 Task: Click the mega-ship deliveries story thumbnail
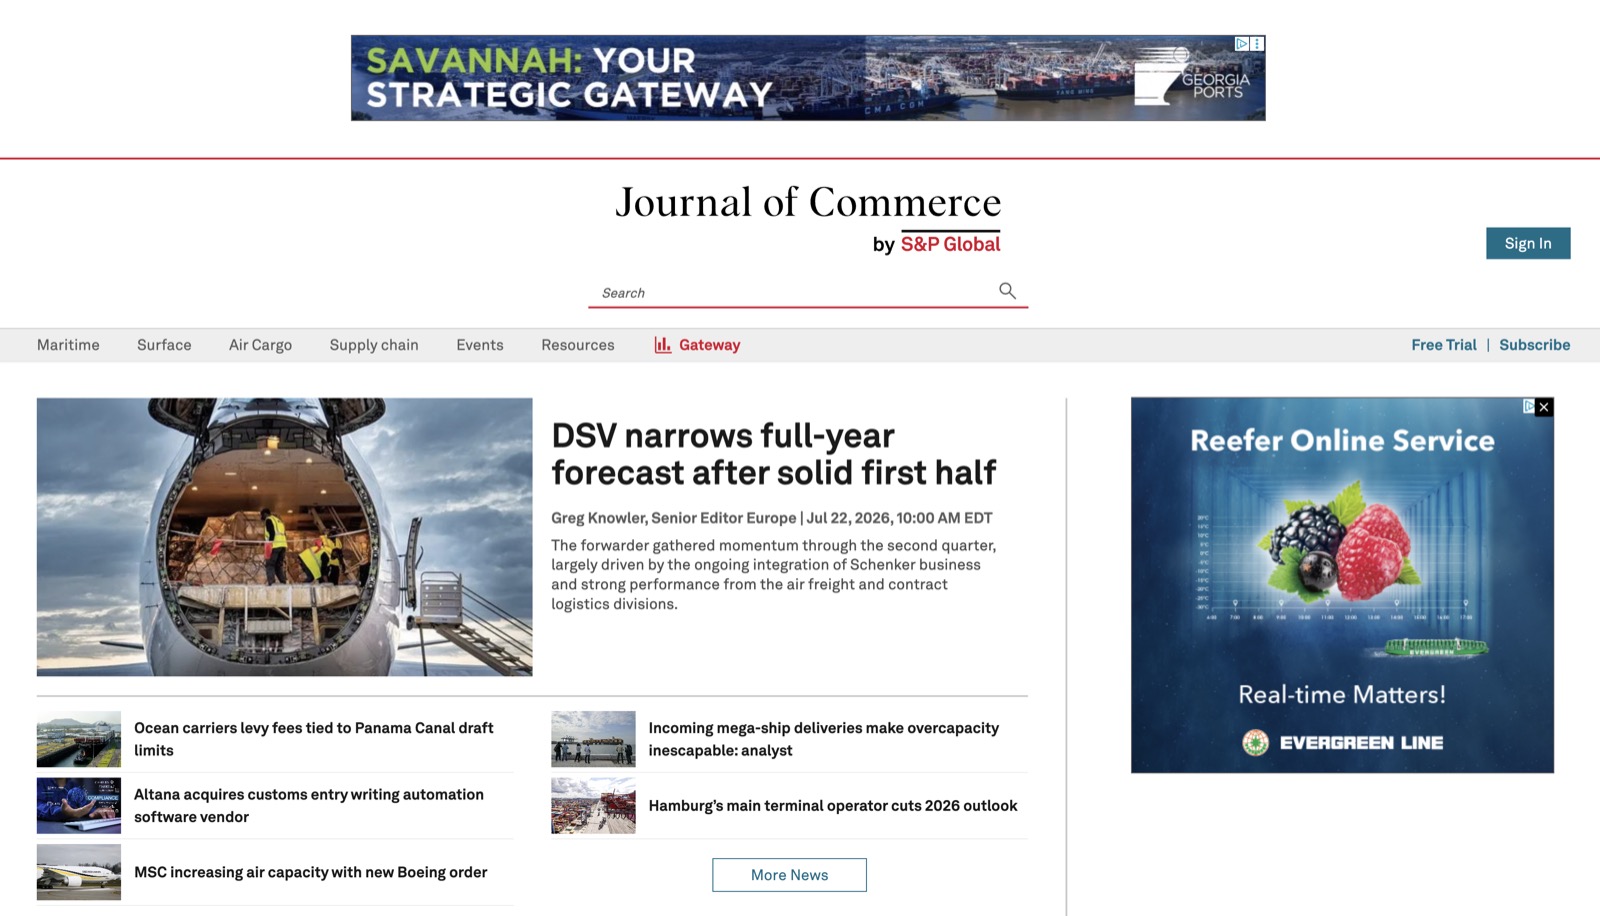click(593, 739)
